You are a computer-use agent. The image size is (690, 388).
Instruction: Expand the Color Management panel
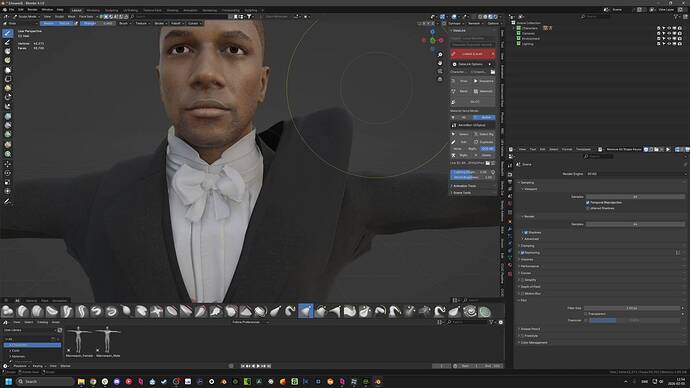(x=533, y=343)
